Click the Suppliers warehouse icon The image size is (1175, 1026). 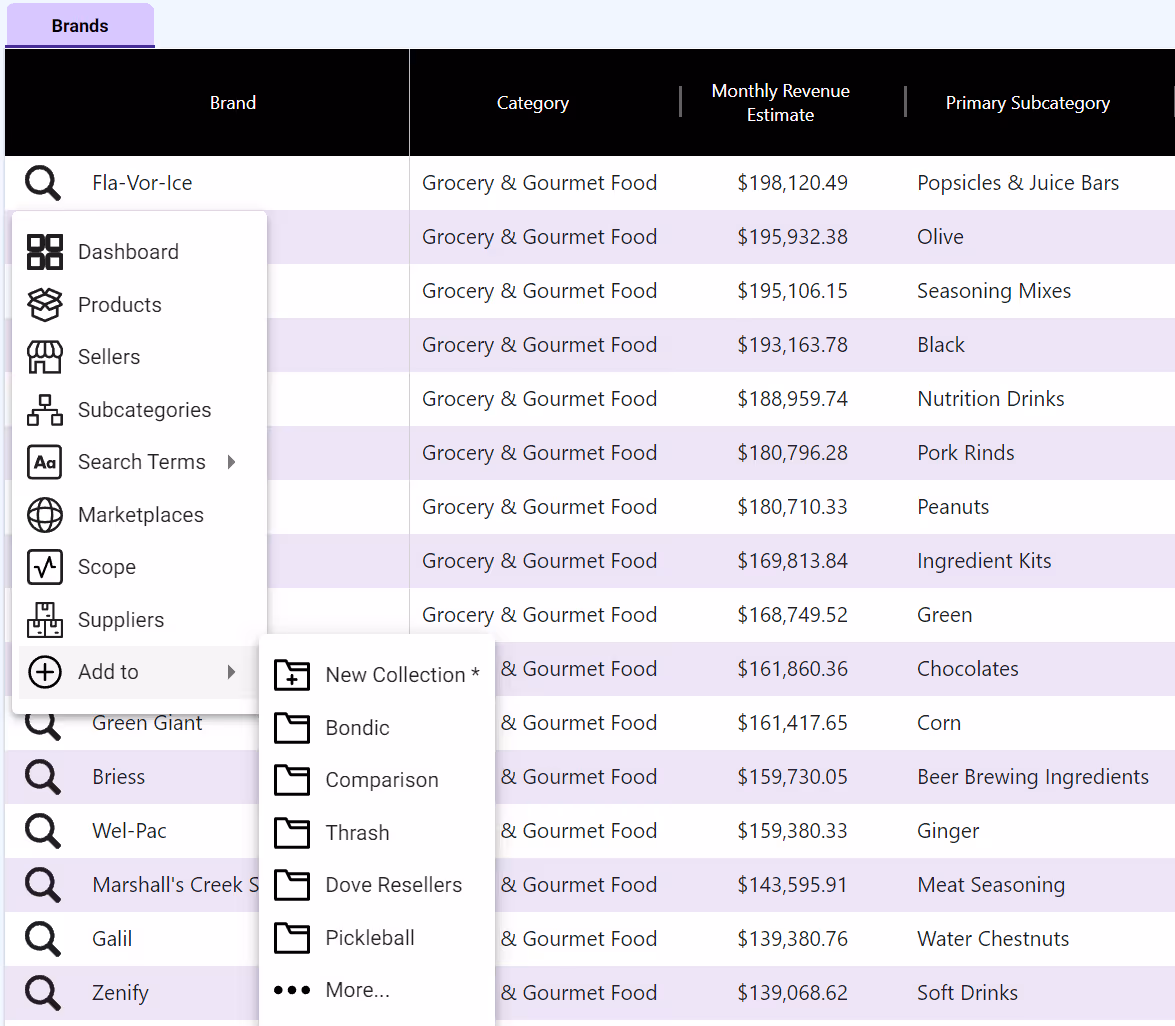point(45,619)
